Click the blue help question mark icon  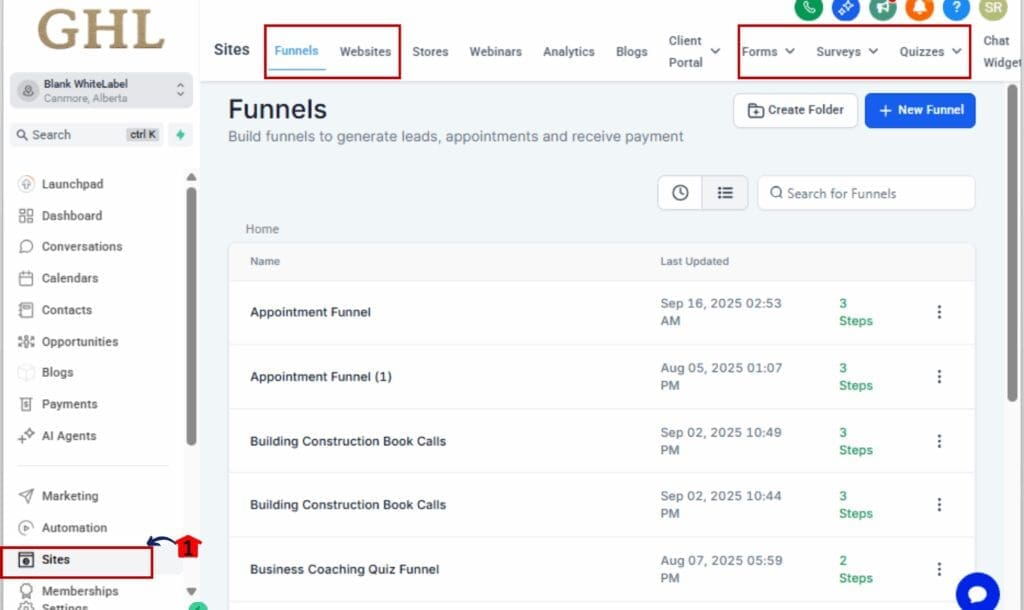[956, 8]
